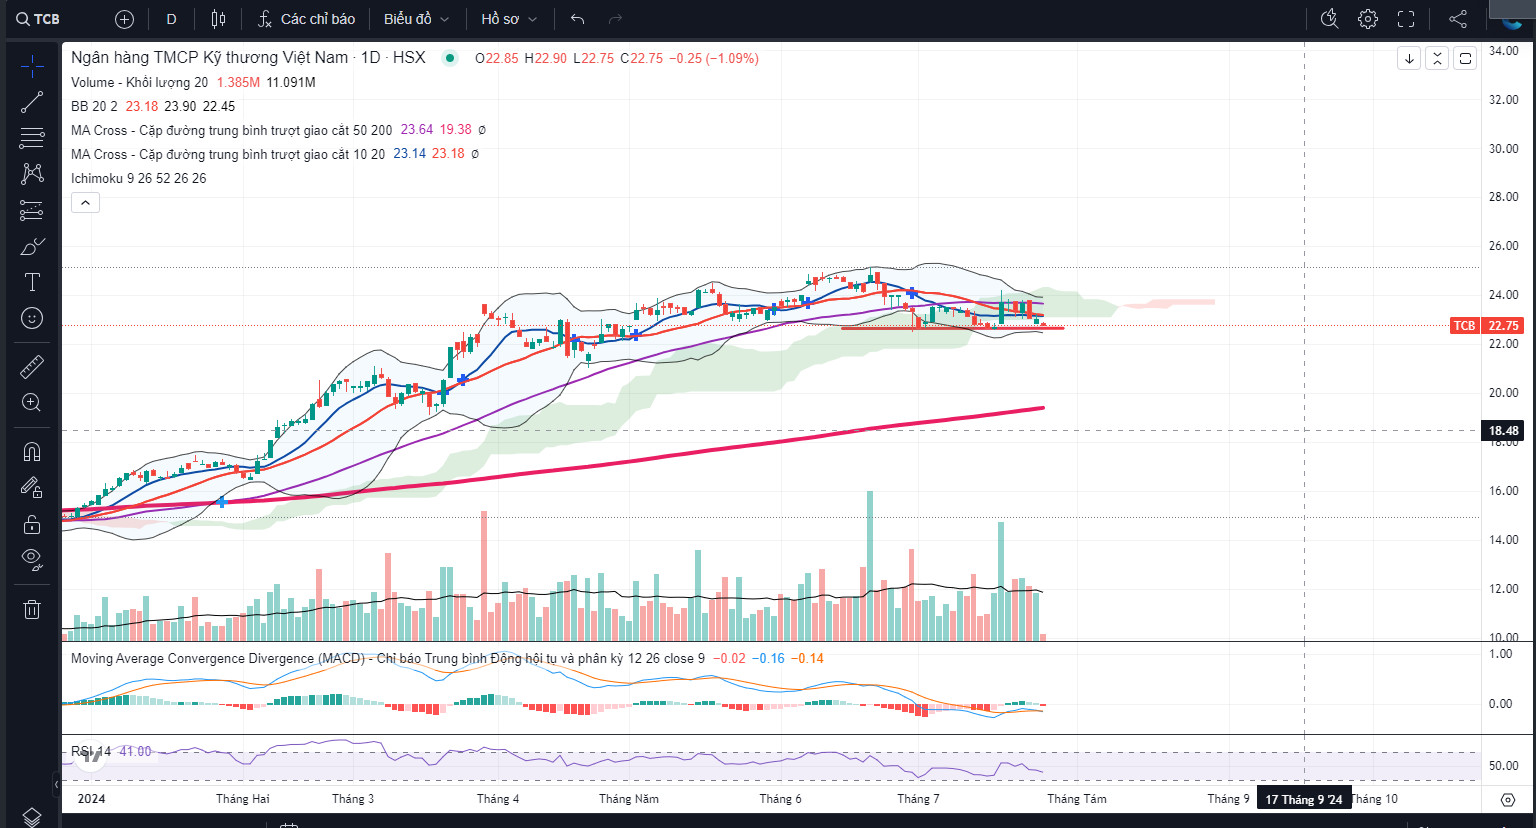Open the Fibonacci and Gann tools
This screenshot has height=828, width=1536.
pyautogui.click(x=32, y=138)
